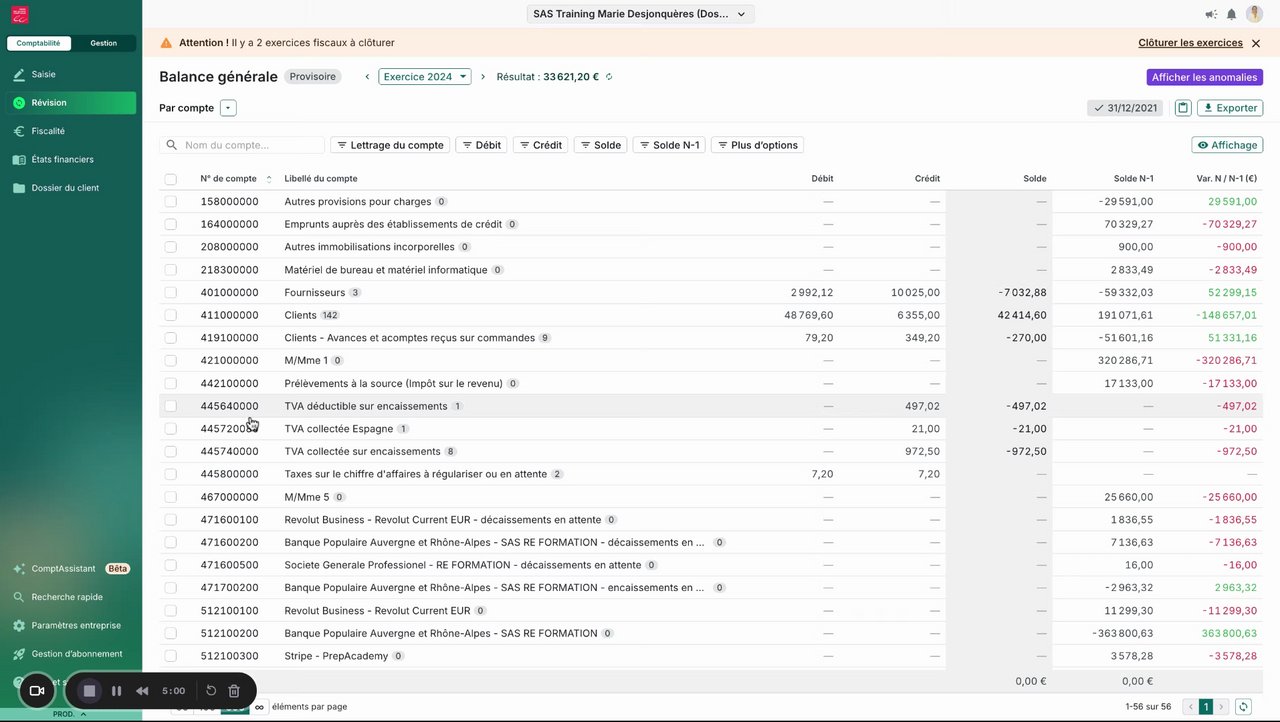
Task: Check the M/Mme 1 row checkbox
Action: [171, 361]
